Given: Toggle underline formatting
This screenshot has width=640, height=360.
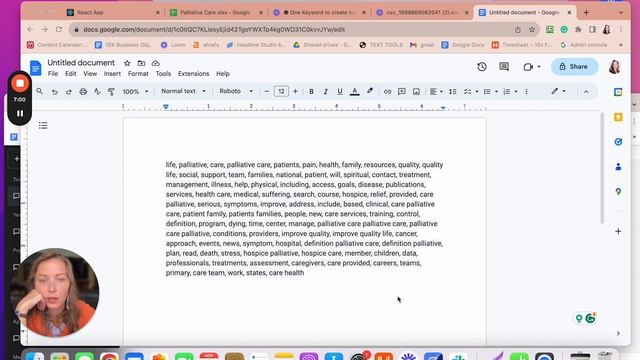Looking at the screenshot, I should tap(340, 92).
